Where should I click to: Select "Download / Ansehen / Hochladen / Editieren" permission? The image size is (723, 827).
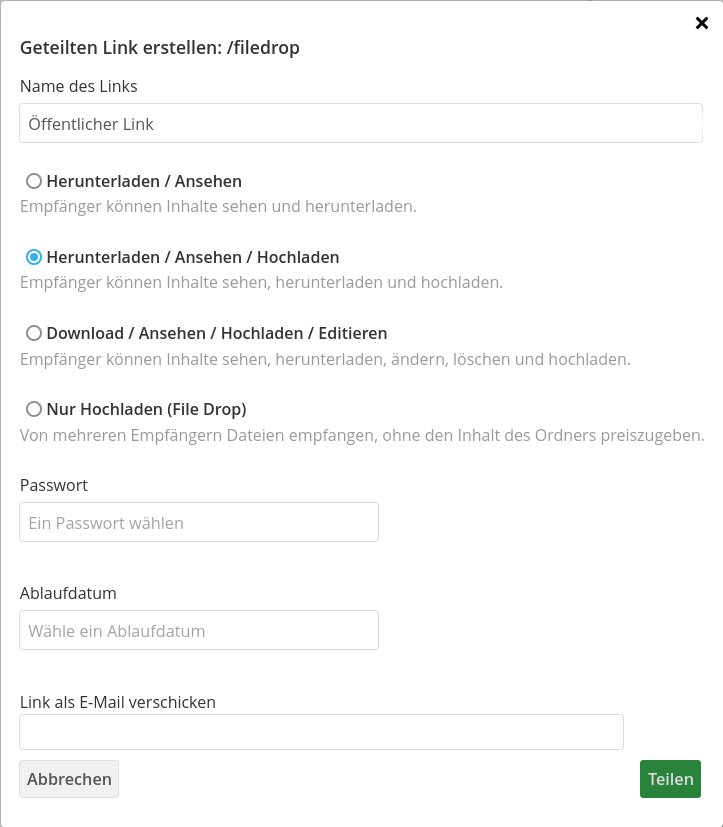coord(34,333)
